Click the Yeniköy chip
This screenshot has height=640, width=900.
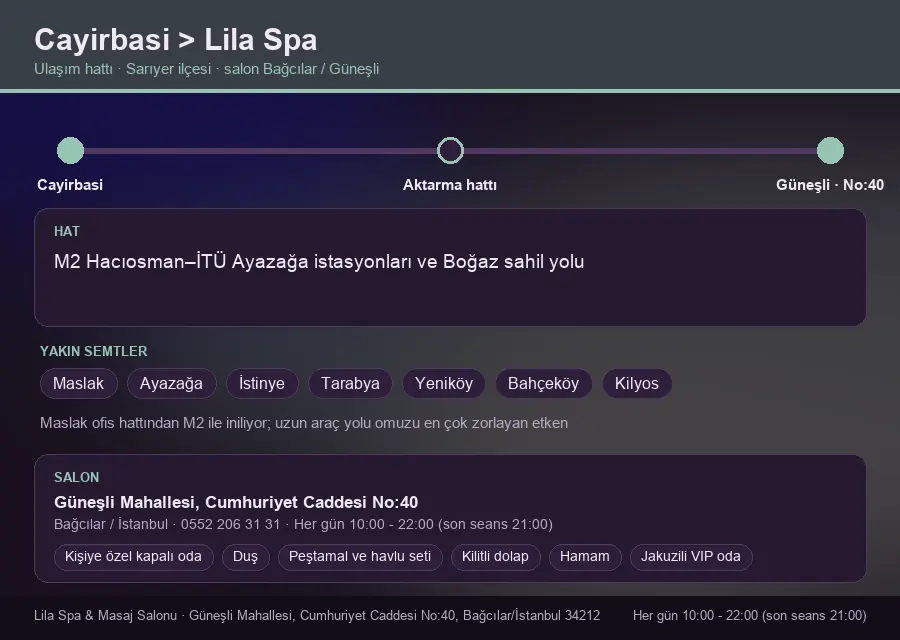(444, 383)
